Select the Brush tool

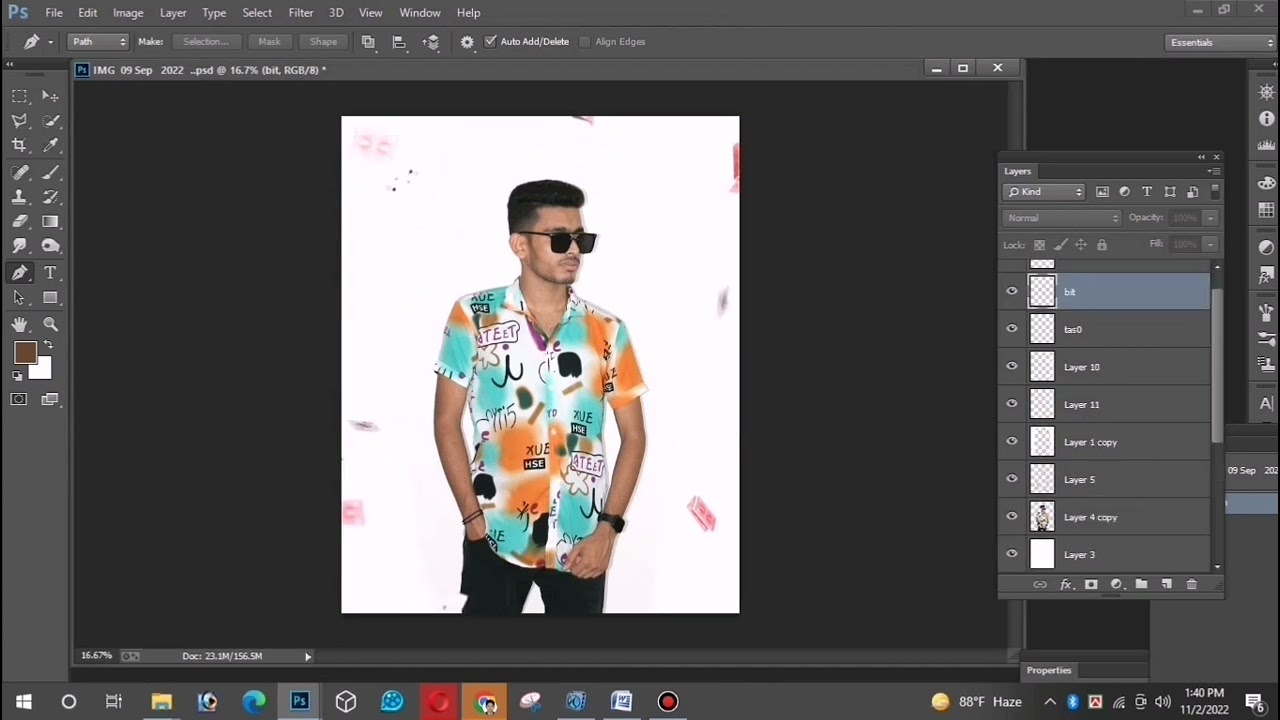(50, 172)
